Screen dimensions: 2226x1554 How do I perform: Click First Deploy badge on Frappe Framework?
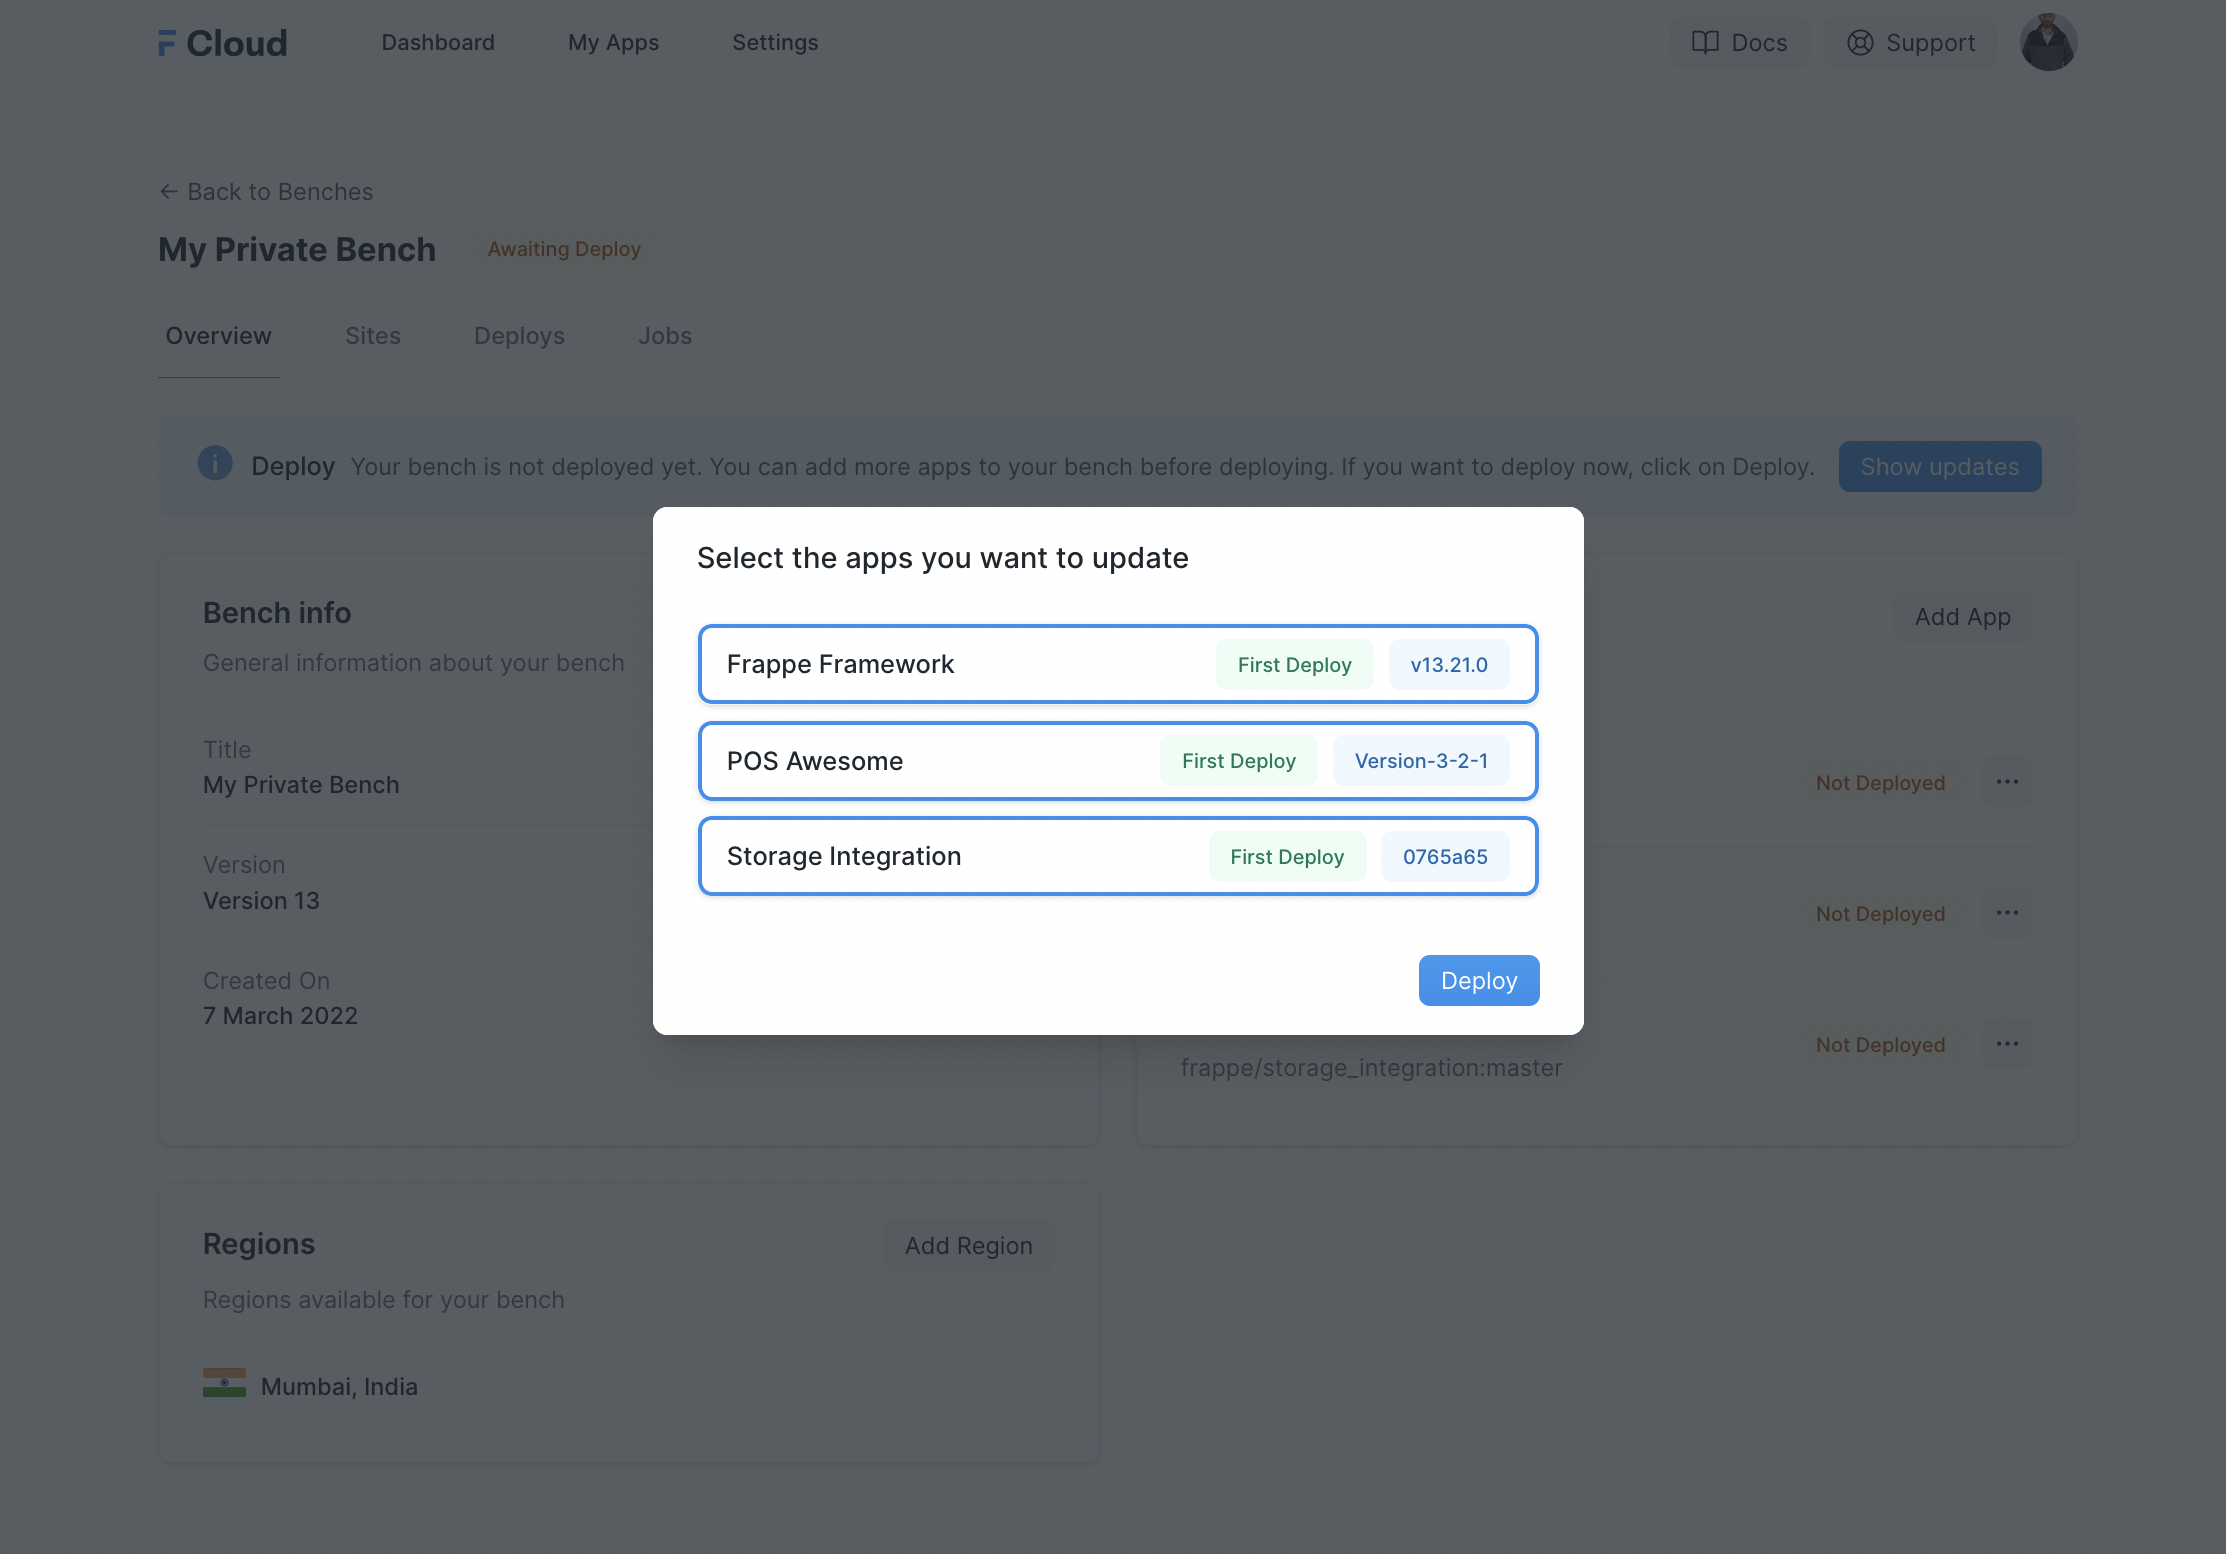[x=1294, y=665]
